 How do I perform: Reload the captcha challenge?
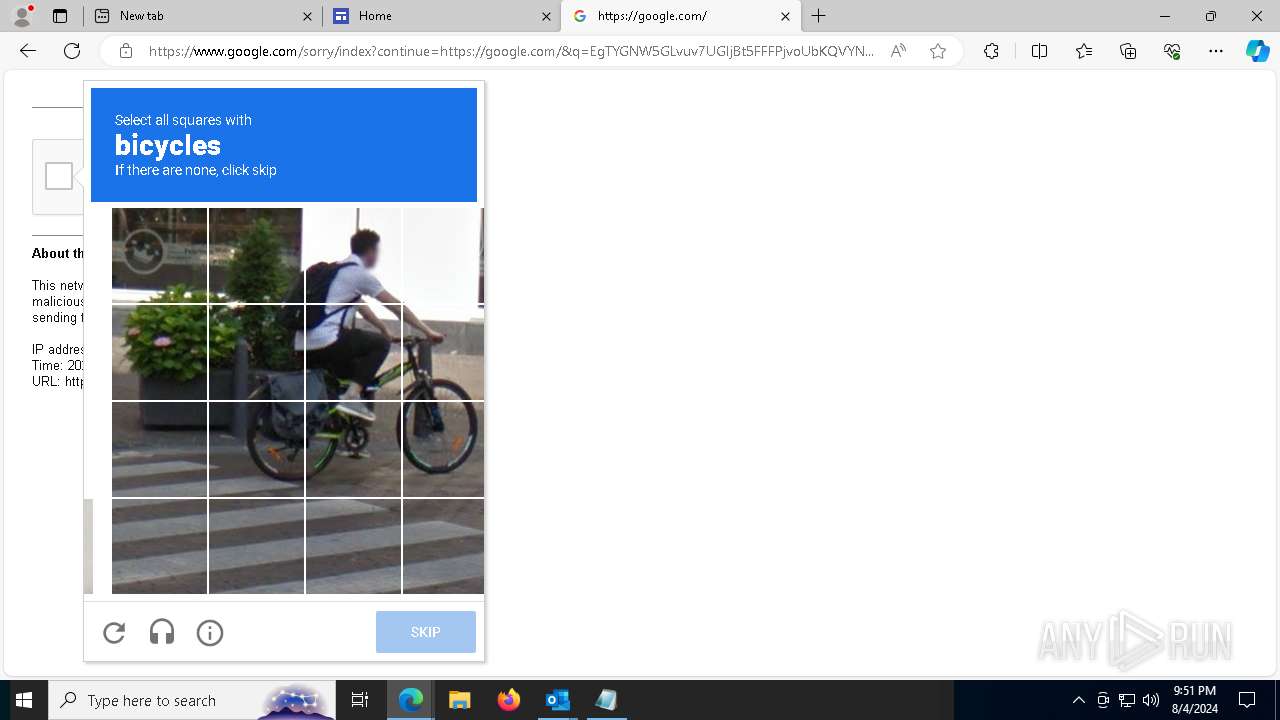pyautogui.click(x=114, y=632)
